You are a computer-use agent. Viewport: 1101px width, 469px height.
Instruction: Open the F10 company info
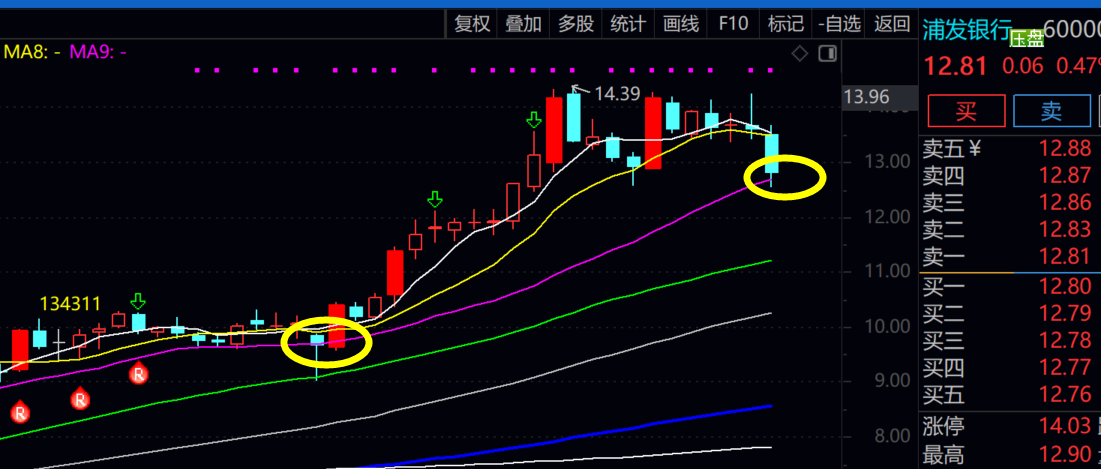[x=733, y=24]
